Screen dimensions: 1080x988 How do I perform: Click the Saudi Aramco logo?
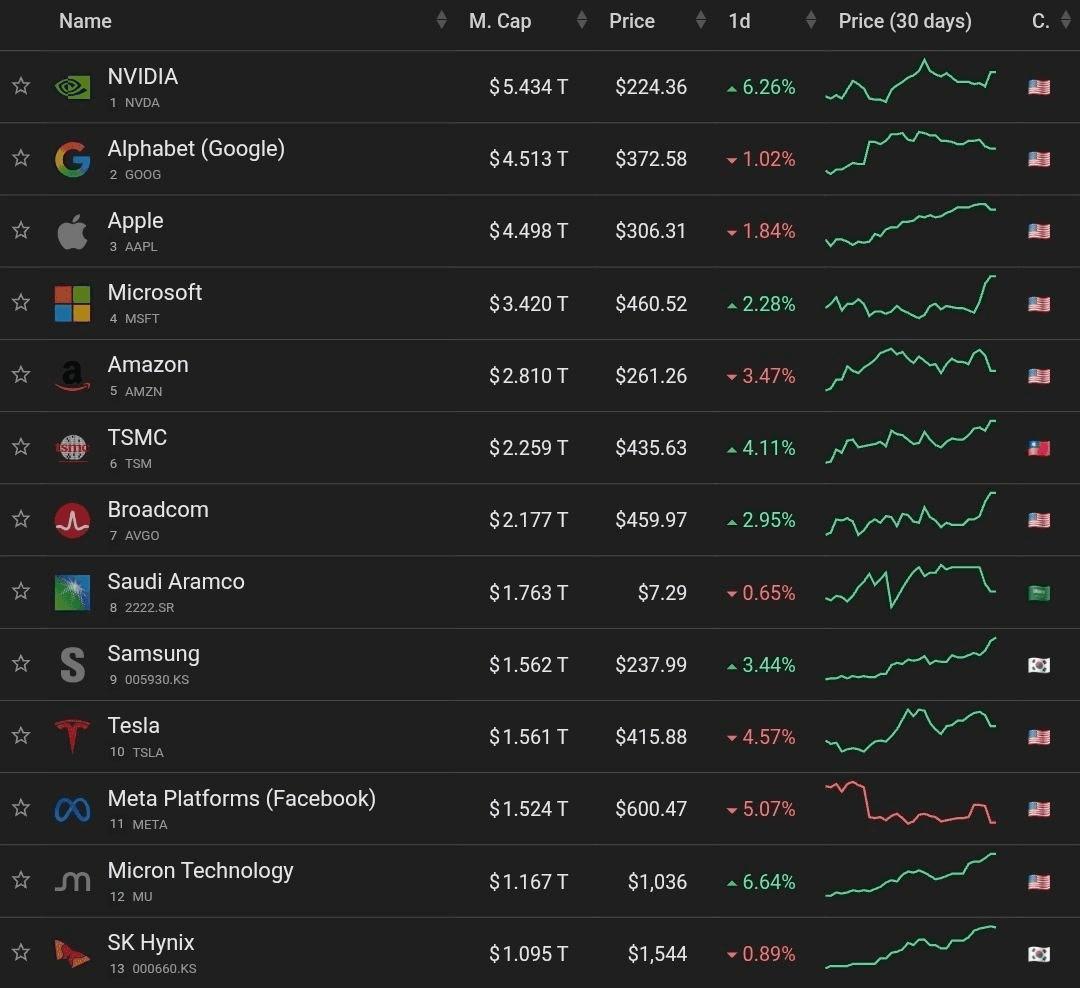coord(72,593)
